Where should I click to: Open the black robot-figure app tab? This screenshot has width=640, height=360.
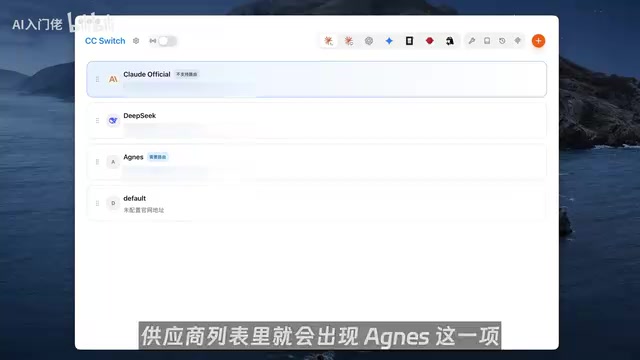(x=449, y=41)
